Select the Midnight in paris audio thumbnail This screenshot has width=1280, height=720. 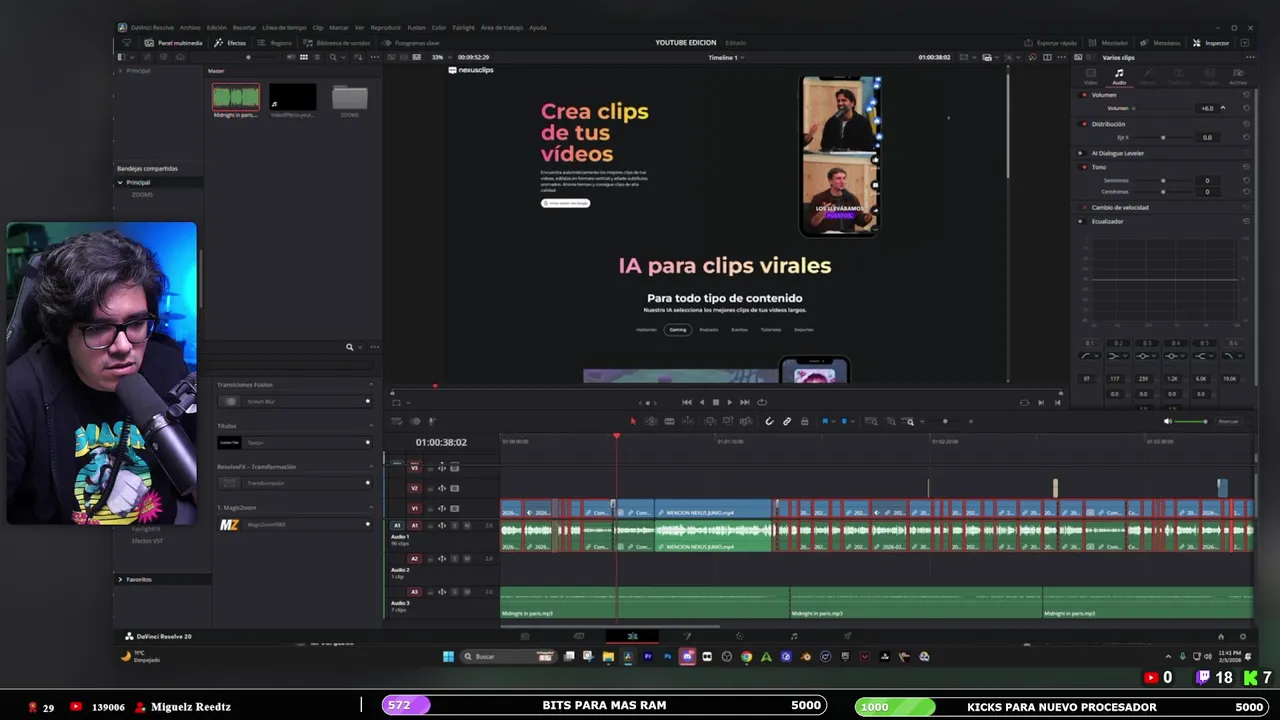coord(236,97)
